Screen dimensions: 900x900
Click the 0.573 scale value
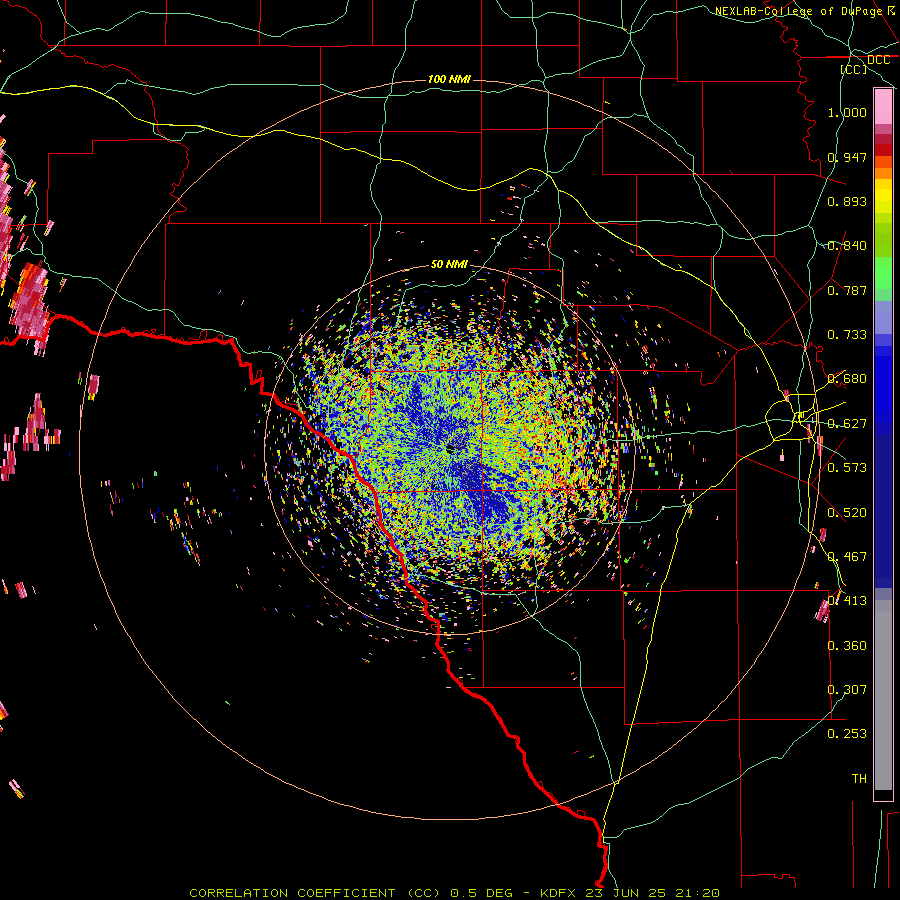pyautogui.click(x=847, y=468)
